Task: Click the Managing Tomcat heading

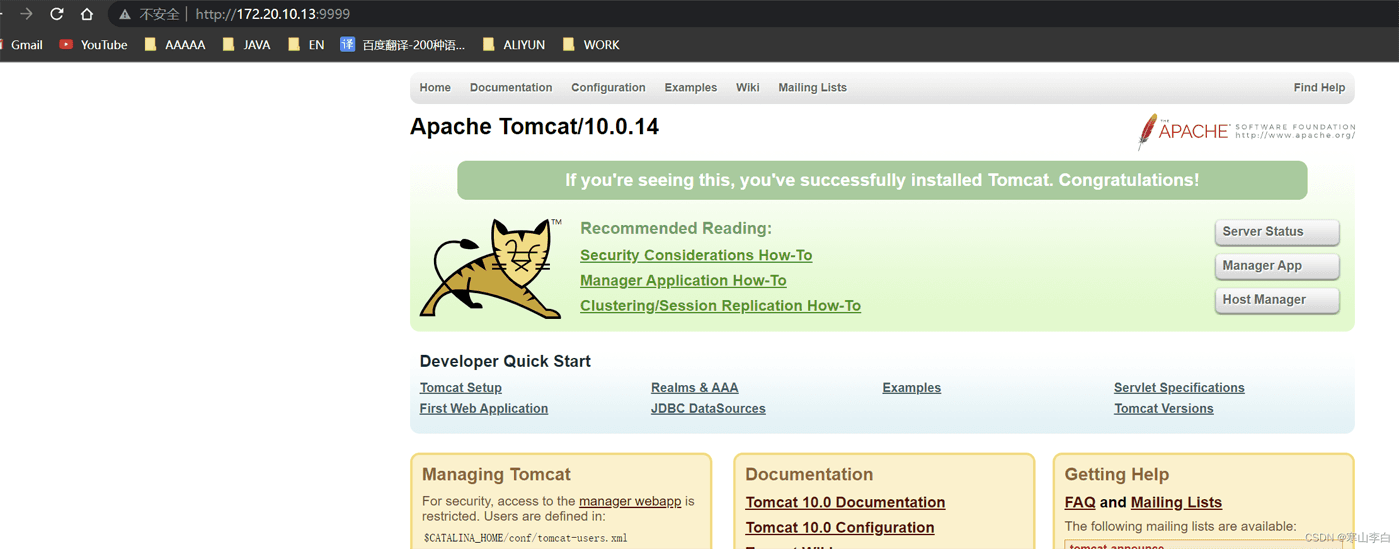Action: [496, 474]
